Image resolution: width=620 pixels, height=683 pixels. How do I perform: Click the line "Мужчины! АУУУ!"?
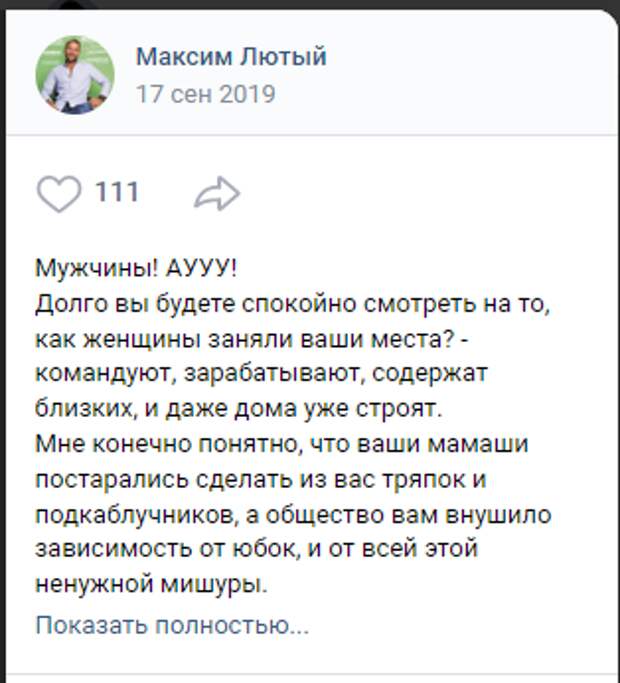tap(136, 268)
